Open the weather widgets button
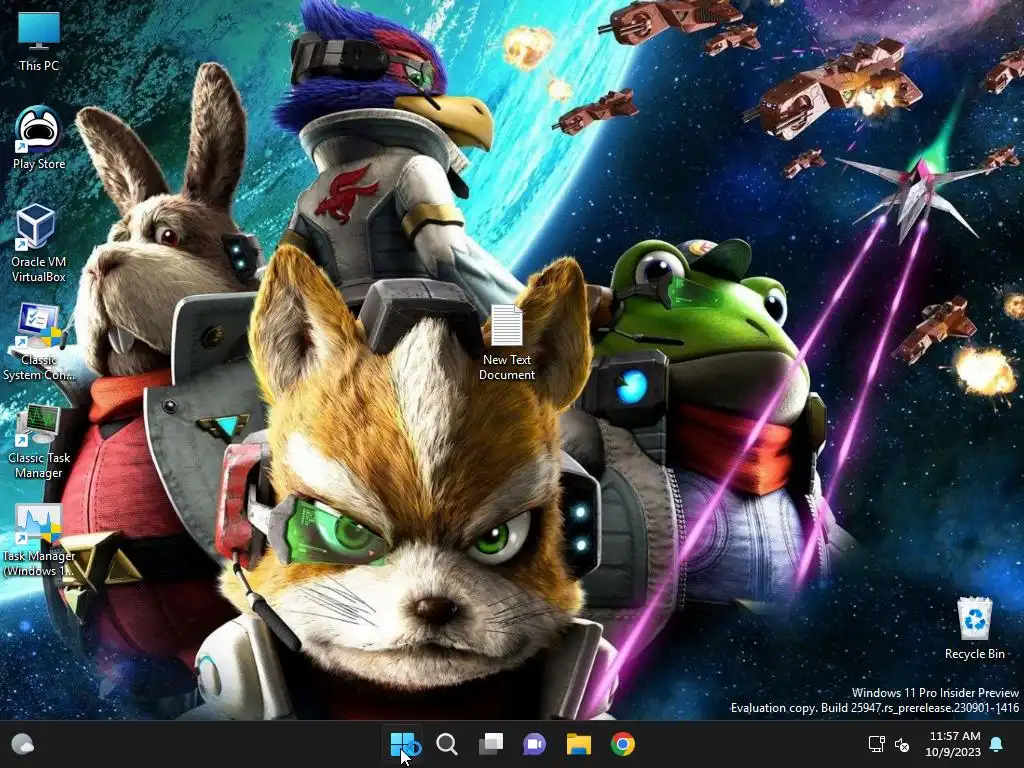 [23, 744]
